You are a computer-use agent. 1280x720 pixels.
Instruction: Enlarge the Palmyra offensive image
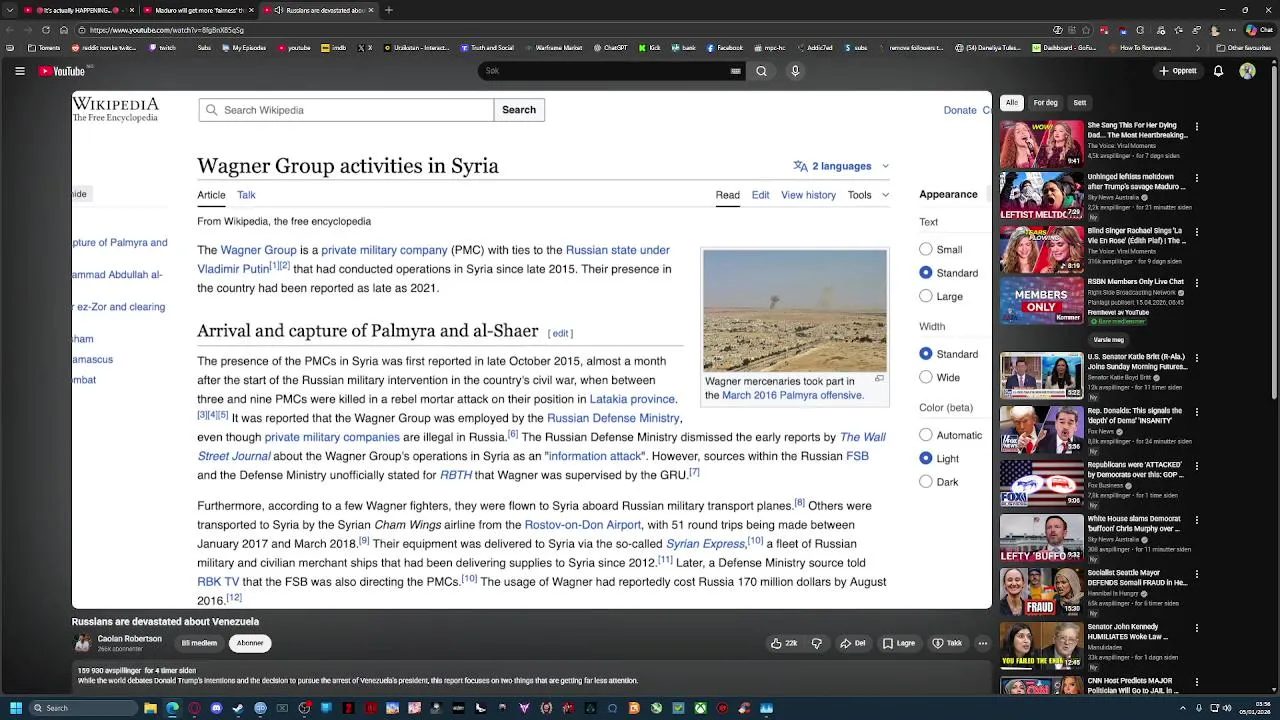click(x=879, y=379)
